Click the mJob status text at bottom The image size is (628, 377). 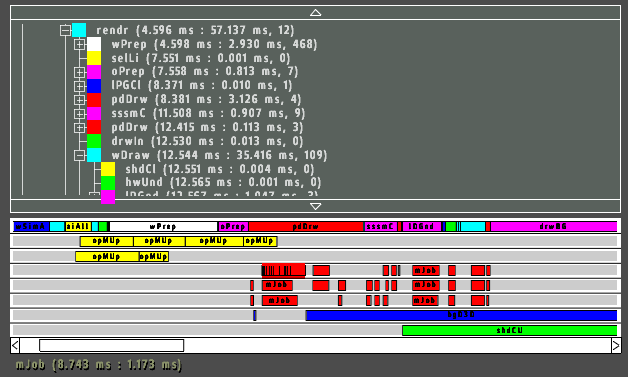point(98,365)
